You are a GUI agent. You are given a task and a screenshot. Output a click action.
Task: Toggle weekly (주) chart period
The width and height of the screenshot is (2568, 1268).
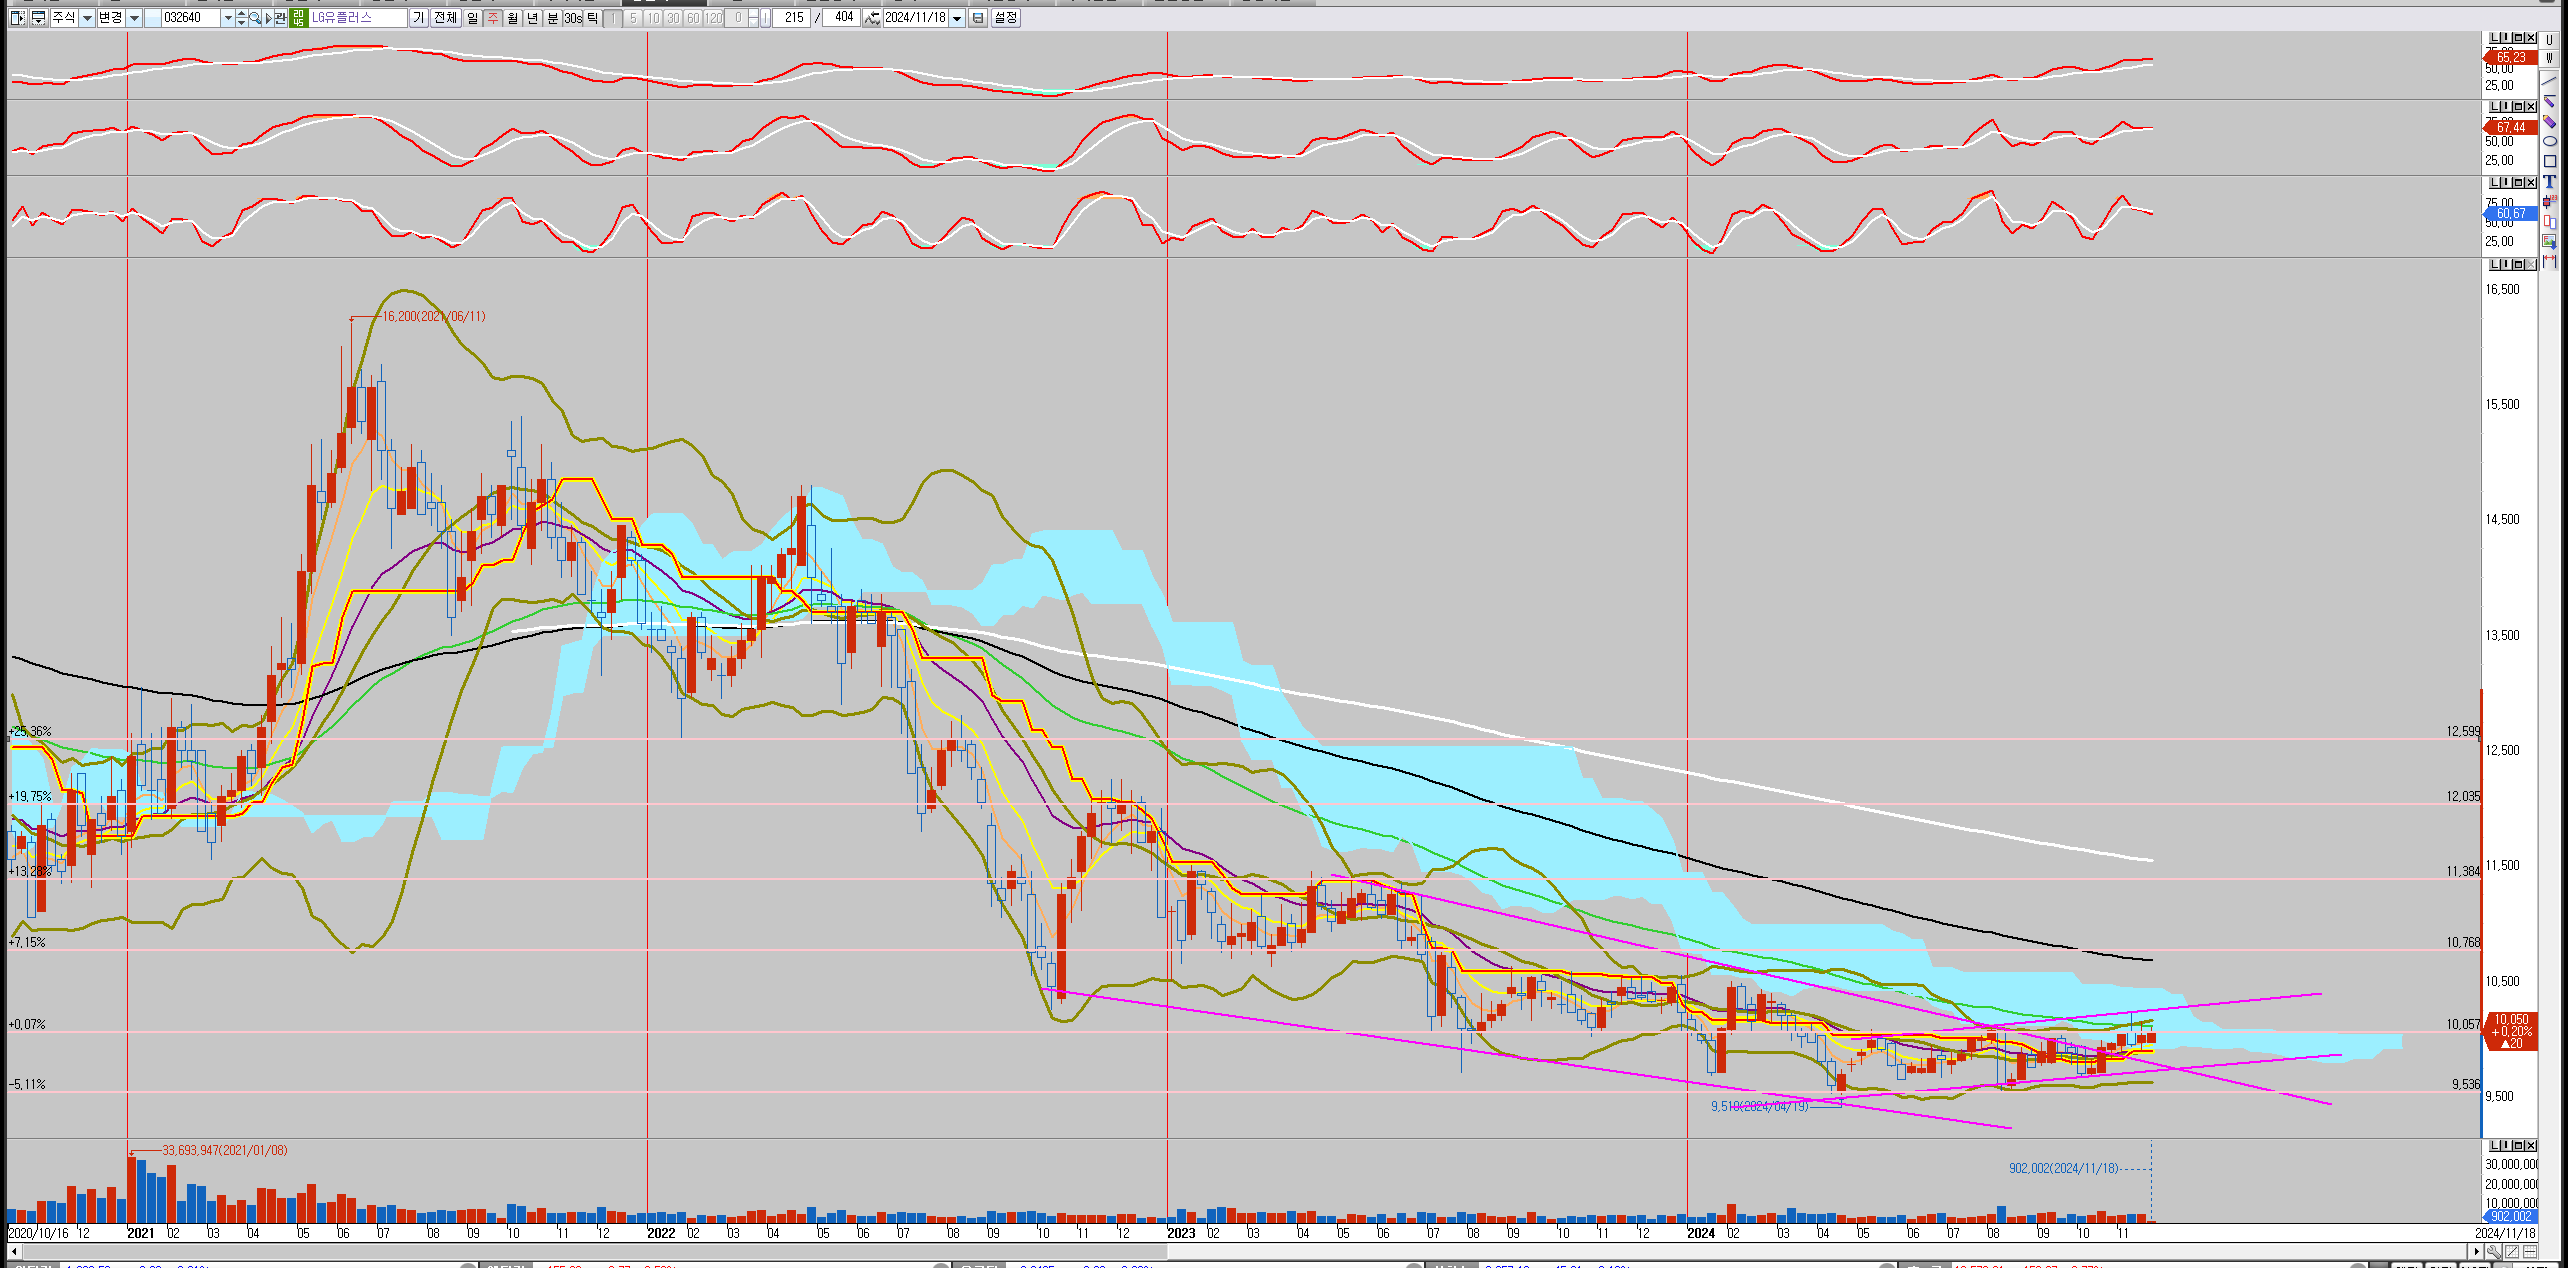point(493,18)
